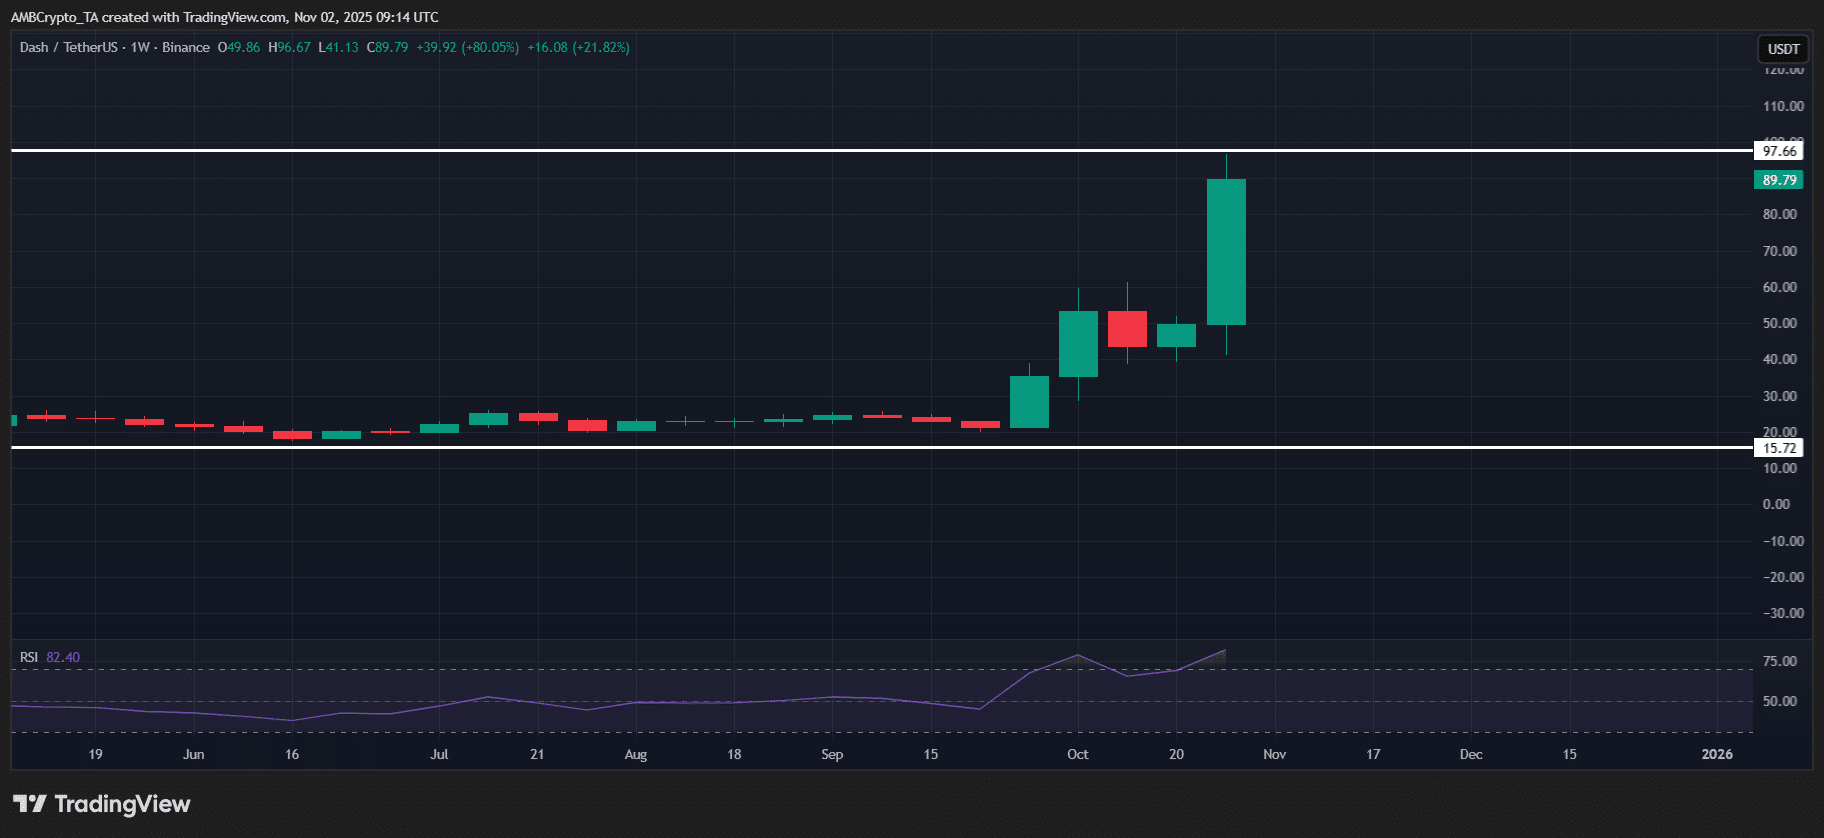
Task: Click the Nov label on time axis
Action: pos(1274,754)
